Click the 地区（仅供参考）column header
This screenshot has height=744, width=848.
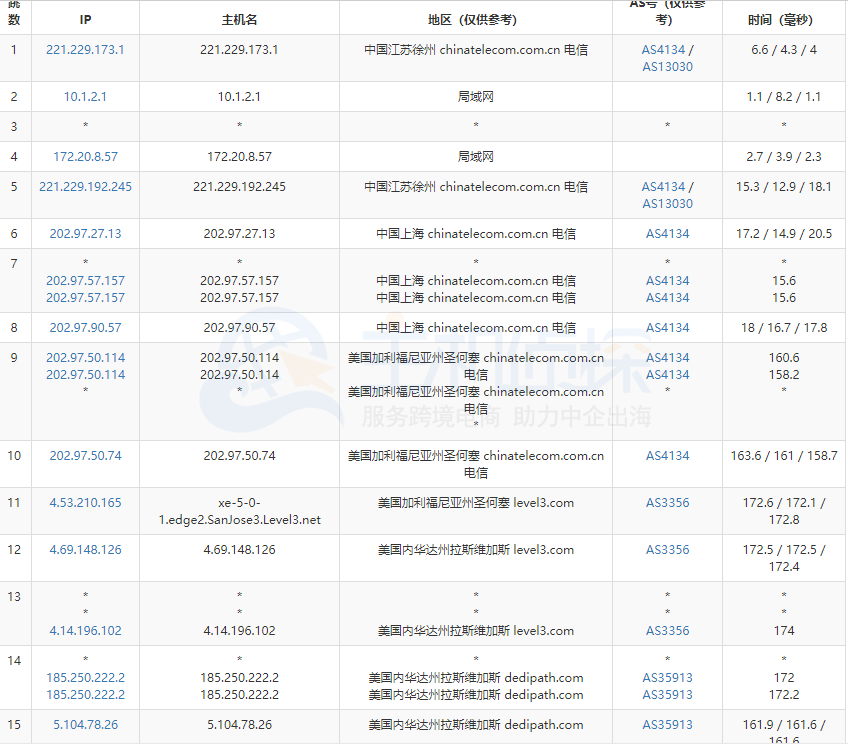click(475, 18)
